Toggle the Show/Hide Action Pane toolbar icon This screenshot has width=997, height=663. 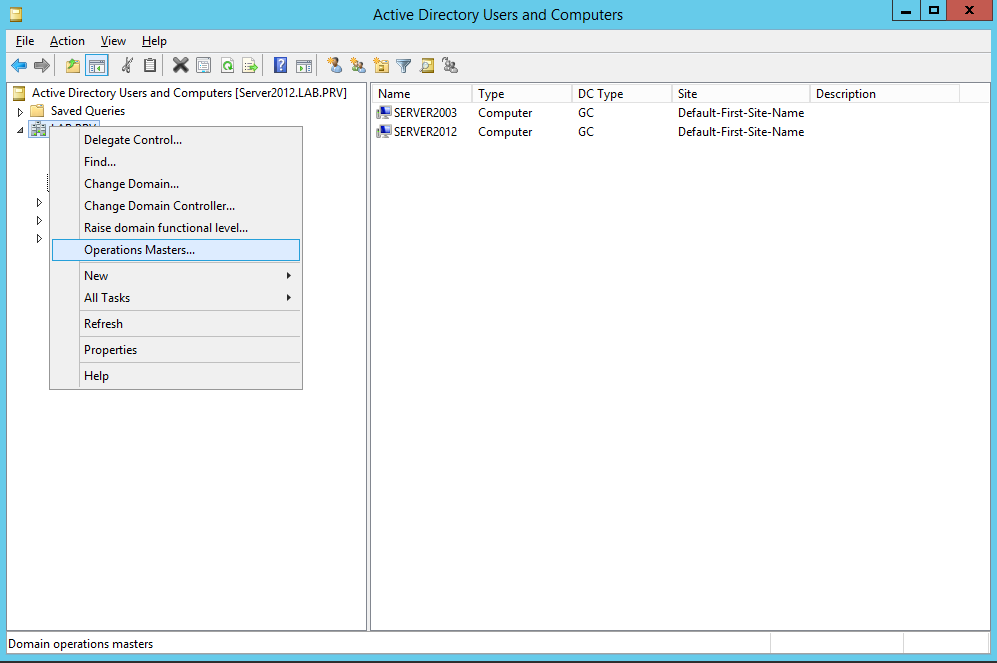(x=304, y=65)
